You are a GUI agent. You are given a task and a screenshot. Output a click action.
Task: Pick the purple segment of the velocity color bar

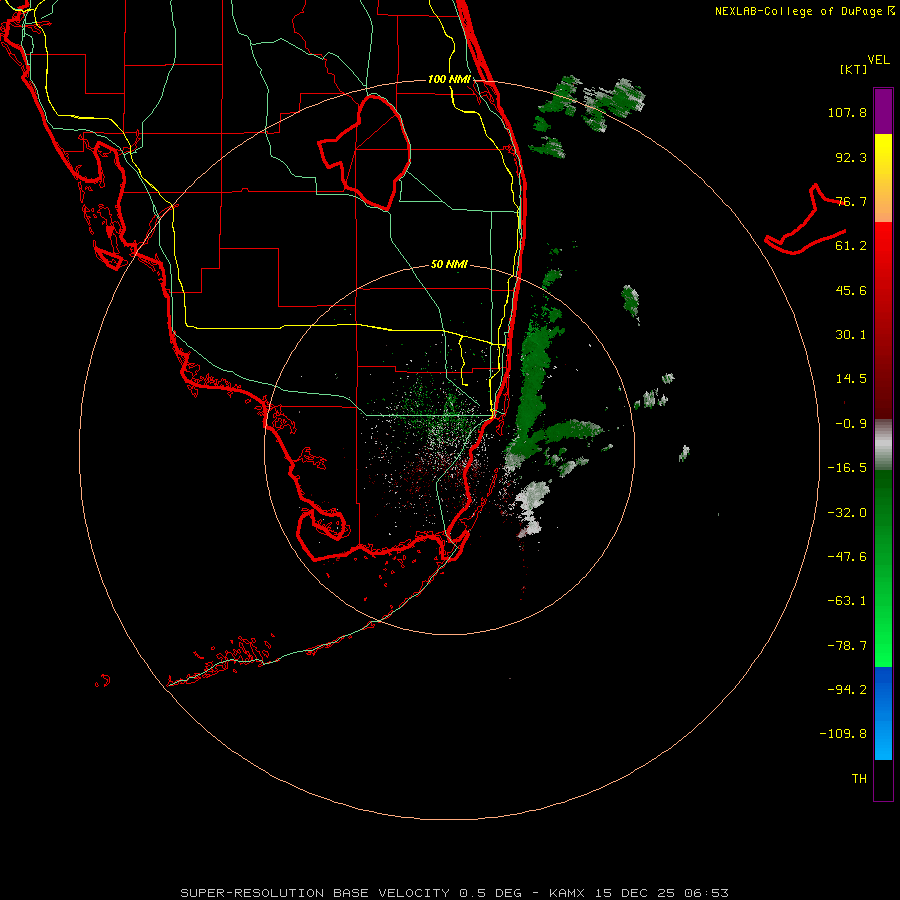coord(883,111)
